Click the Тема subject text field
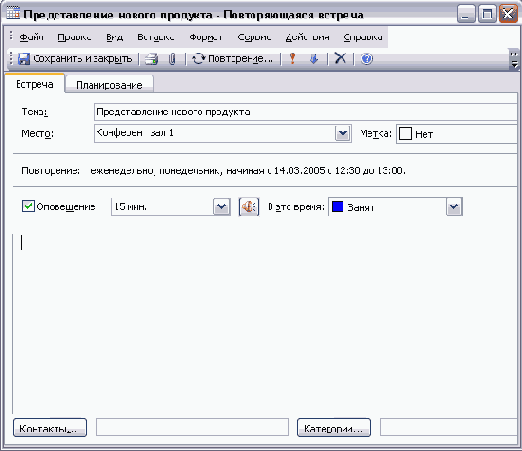522x451 pixels. (305, 112)
